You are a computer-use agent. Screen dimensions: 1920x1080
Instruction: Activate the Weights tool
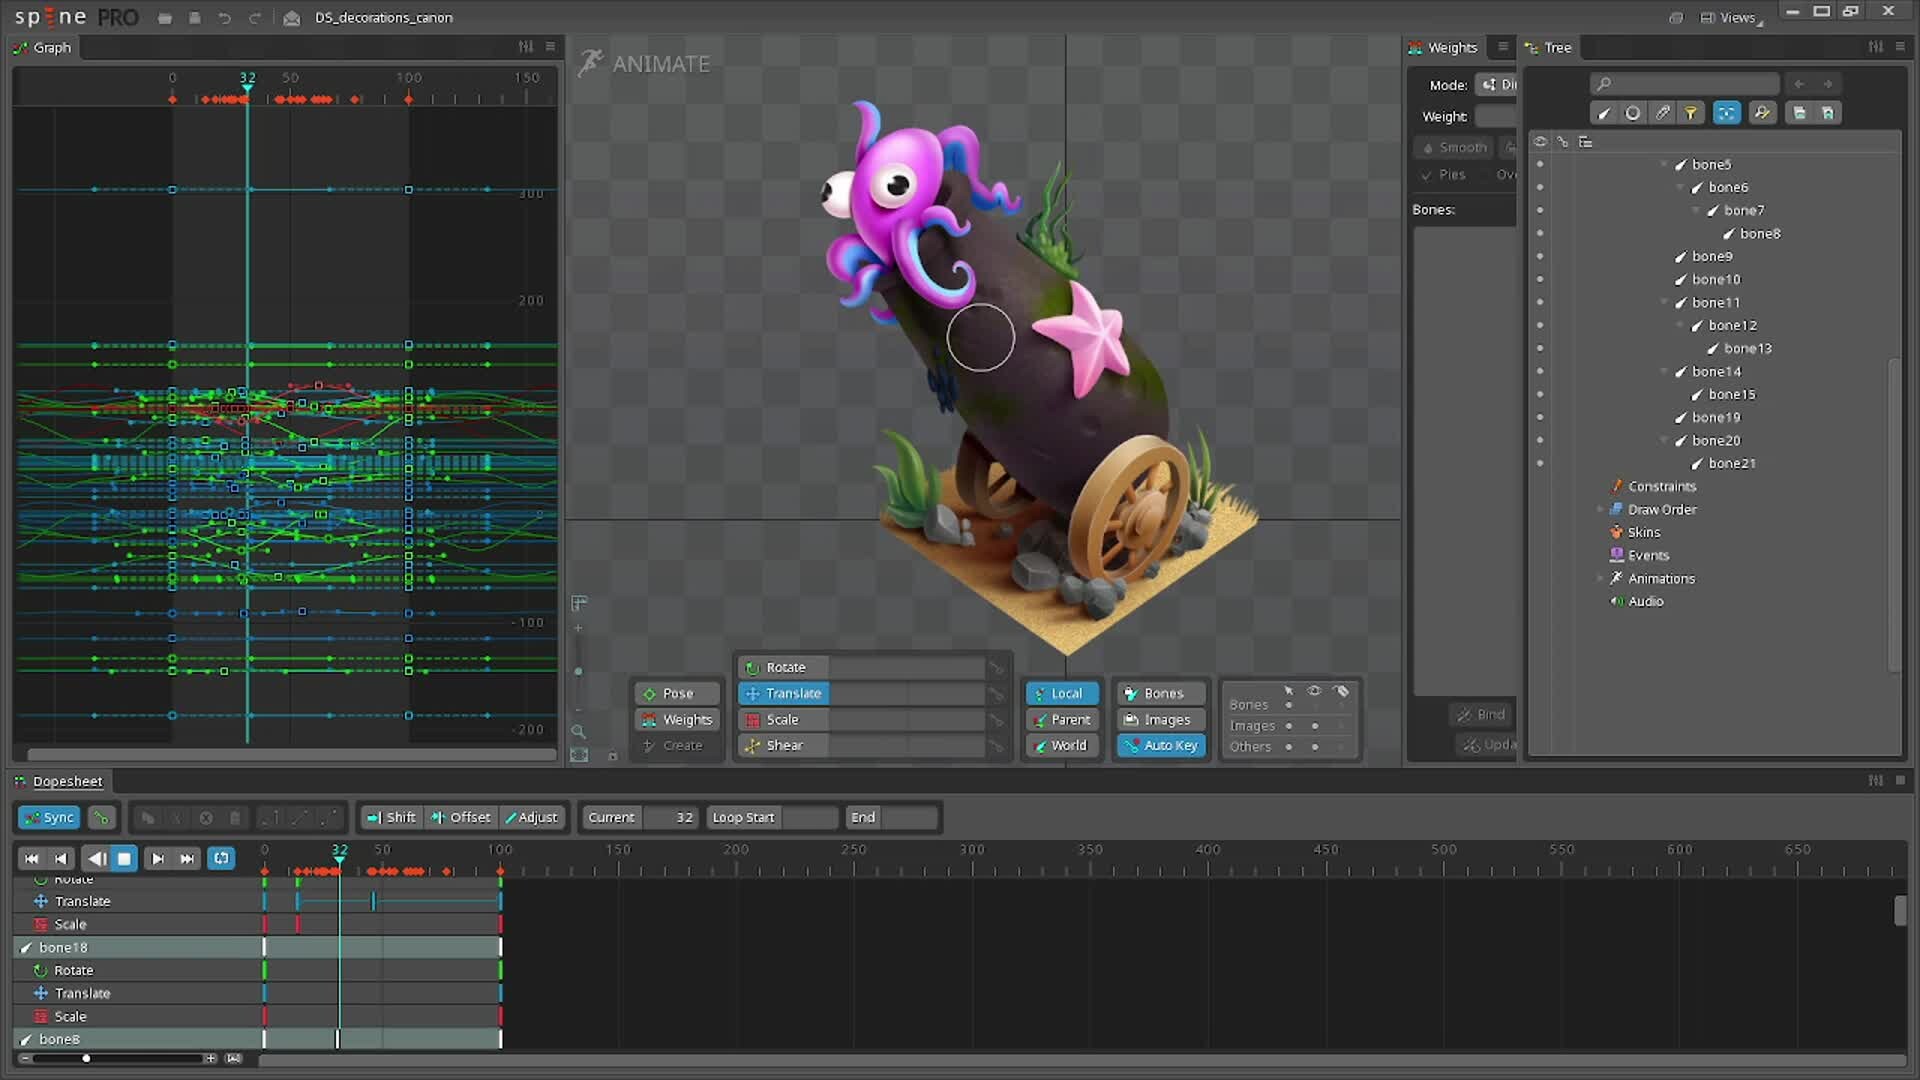point(677,719)
